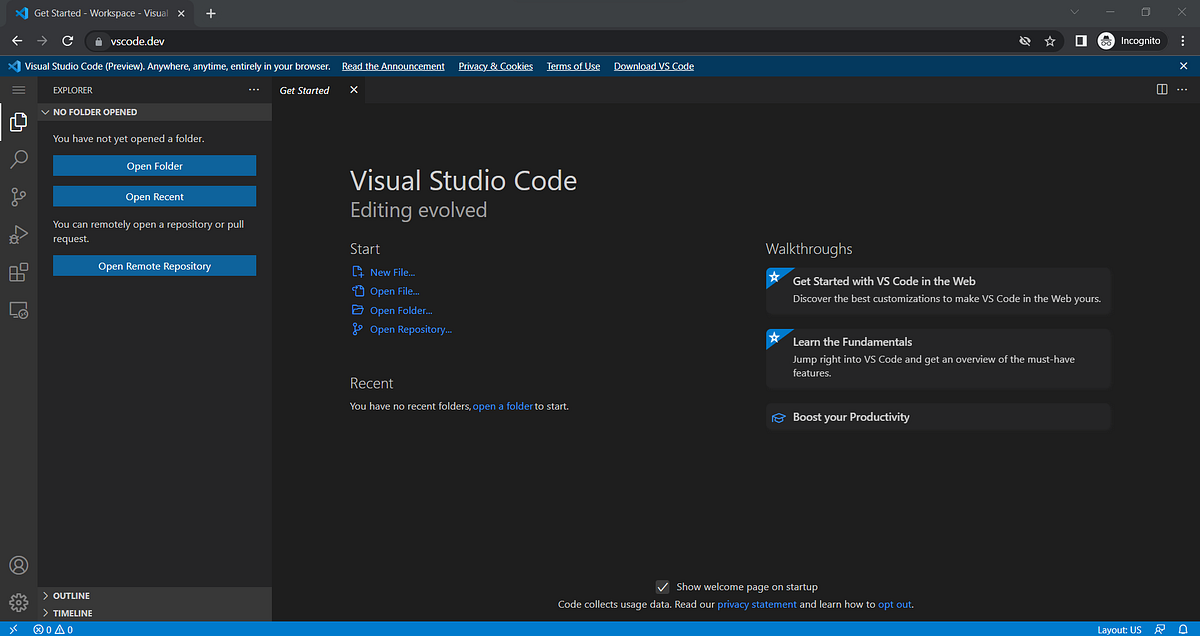Collapse the NO FOLDER OPENED section
Screen dimensions: 1200x636
44,111
